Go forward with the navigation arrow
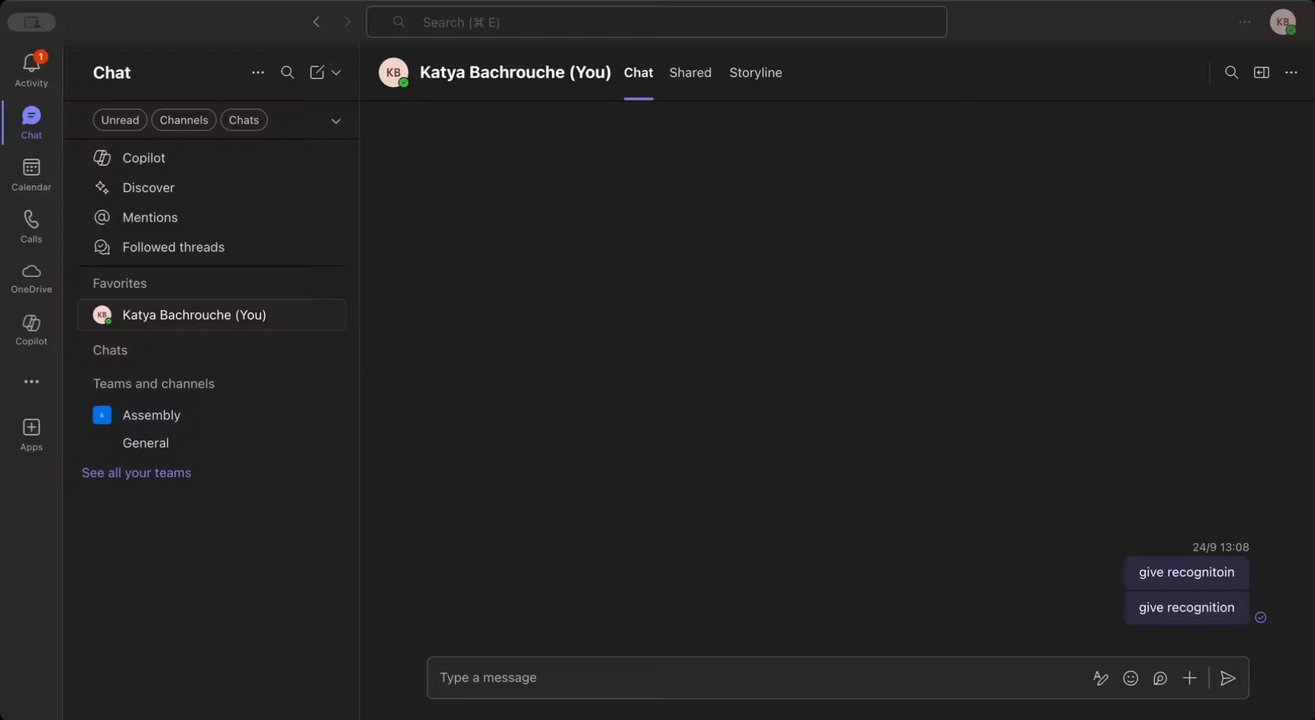The height and width of the screenshot is (720, 1315). (x=347, y=22)
